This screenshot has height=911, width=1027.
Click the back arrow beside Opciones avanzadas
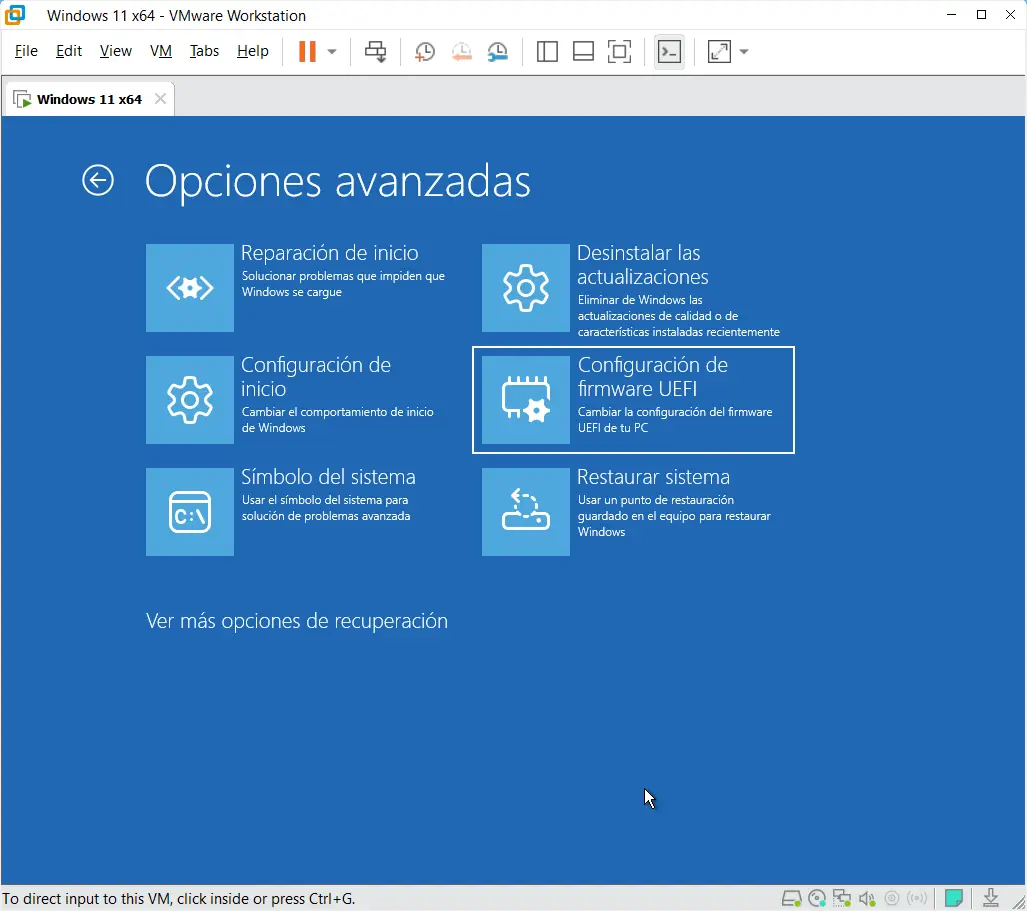tap(98, 180)
